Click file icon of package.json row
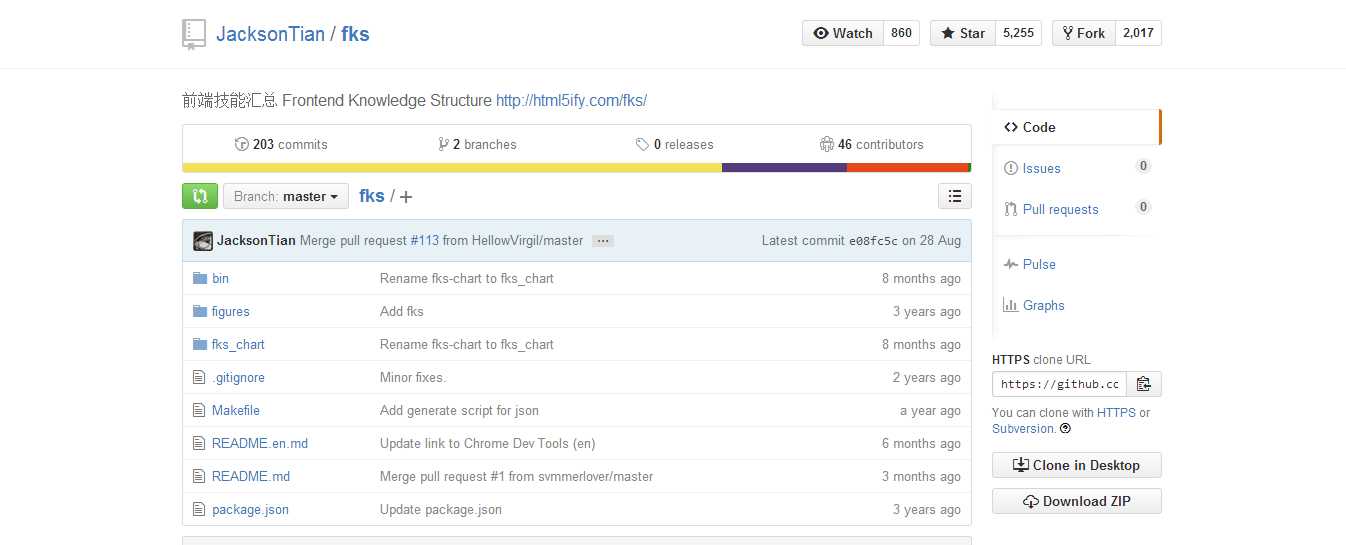The width and height of the screenshot is (1346, 545). 198,509
